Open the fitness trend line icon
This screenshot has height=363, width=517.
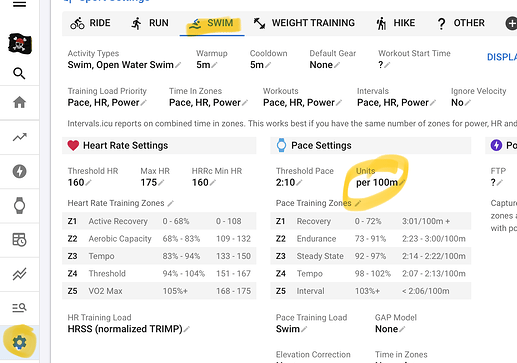(x=19, y=137)
